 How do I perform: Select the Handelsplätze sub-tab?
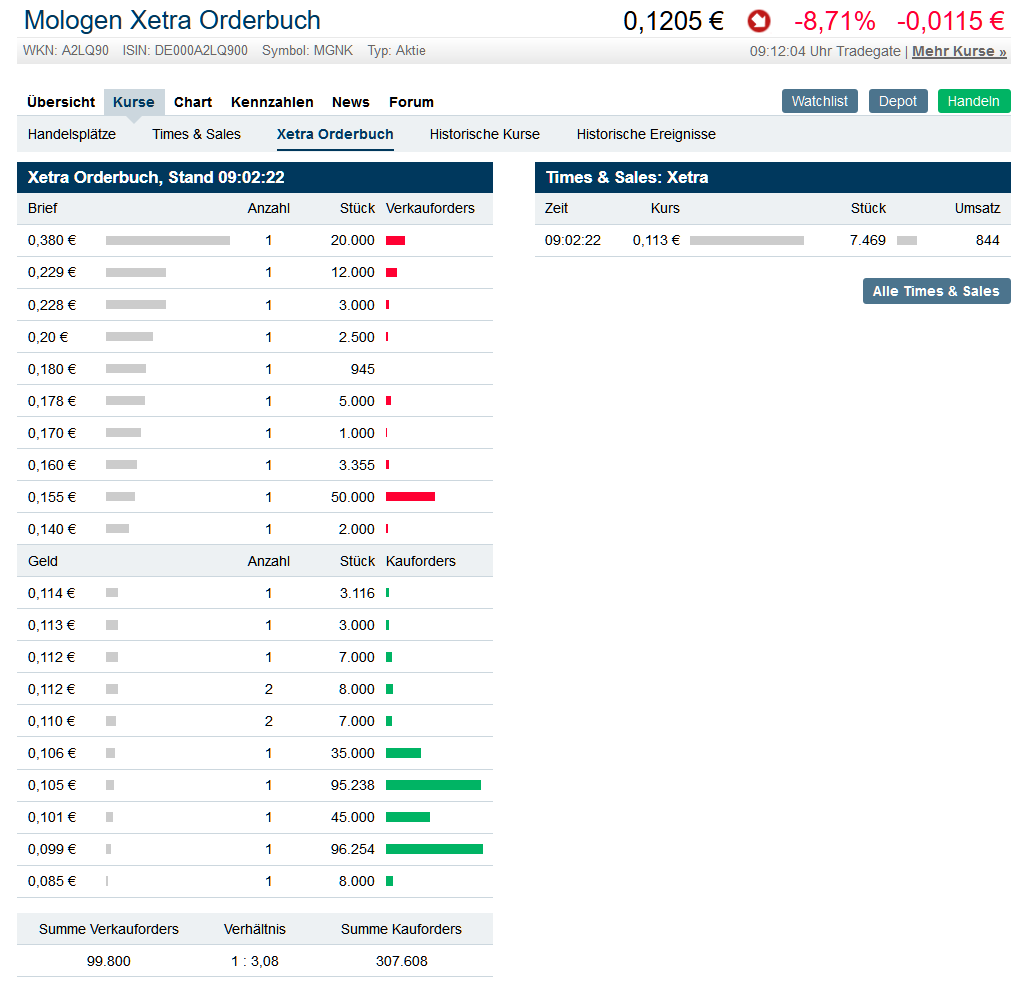72,134
